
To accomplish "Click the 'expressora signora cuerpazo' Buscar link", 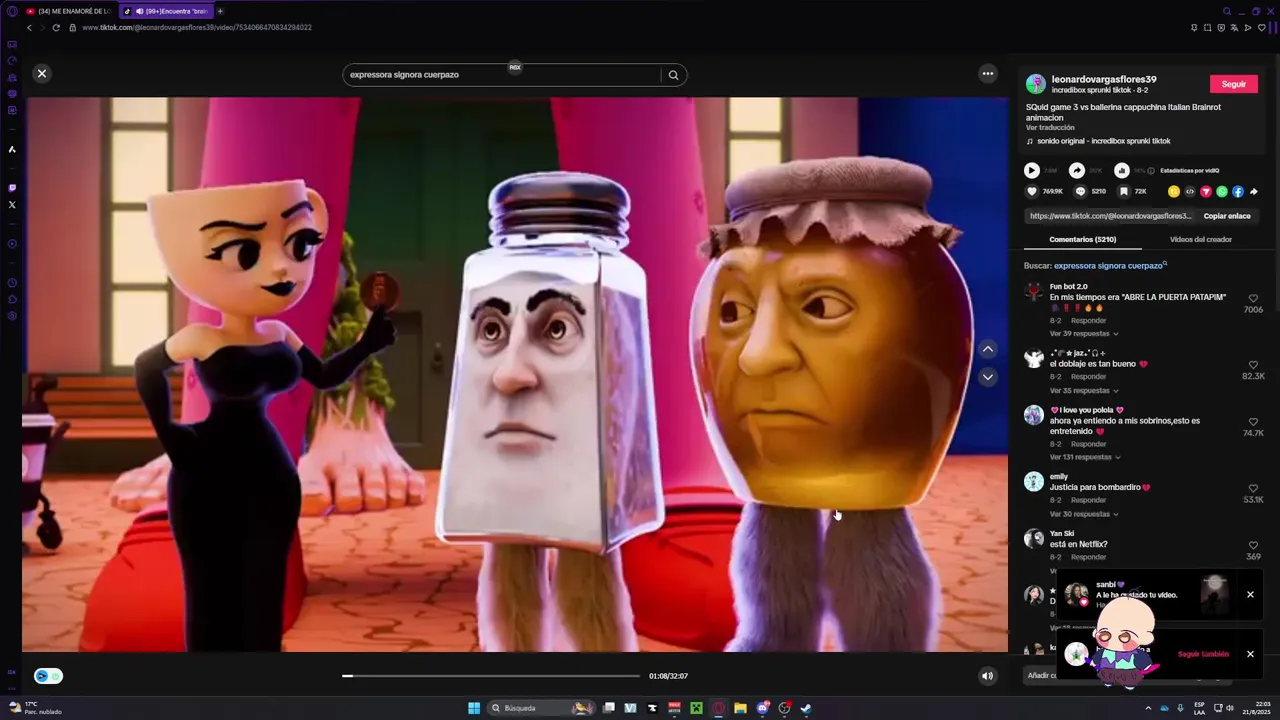I will 1108,266.
